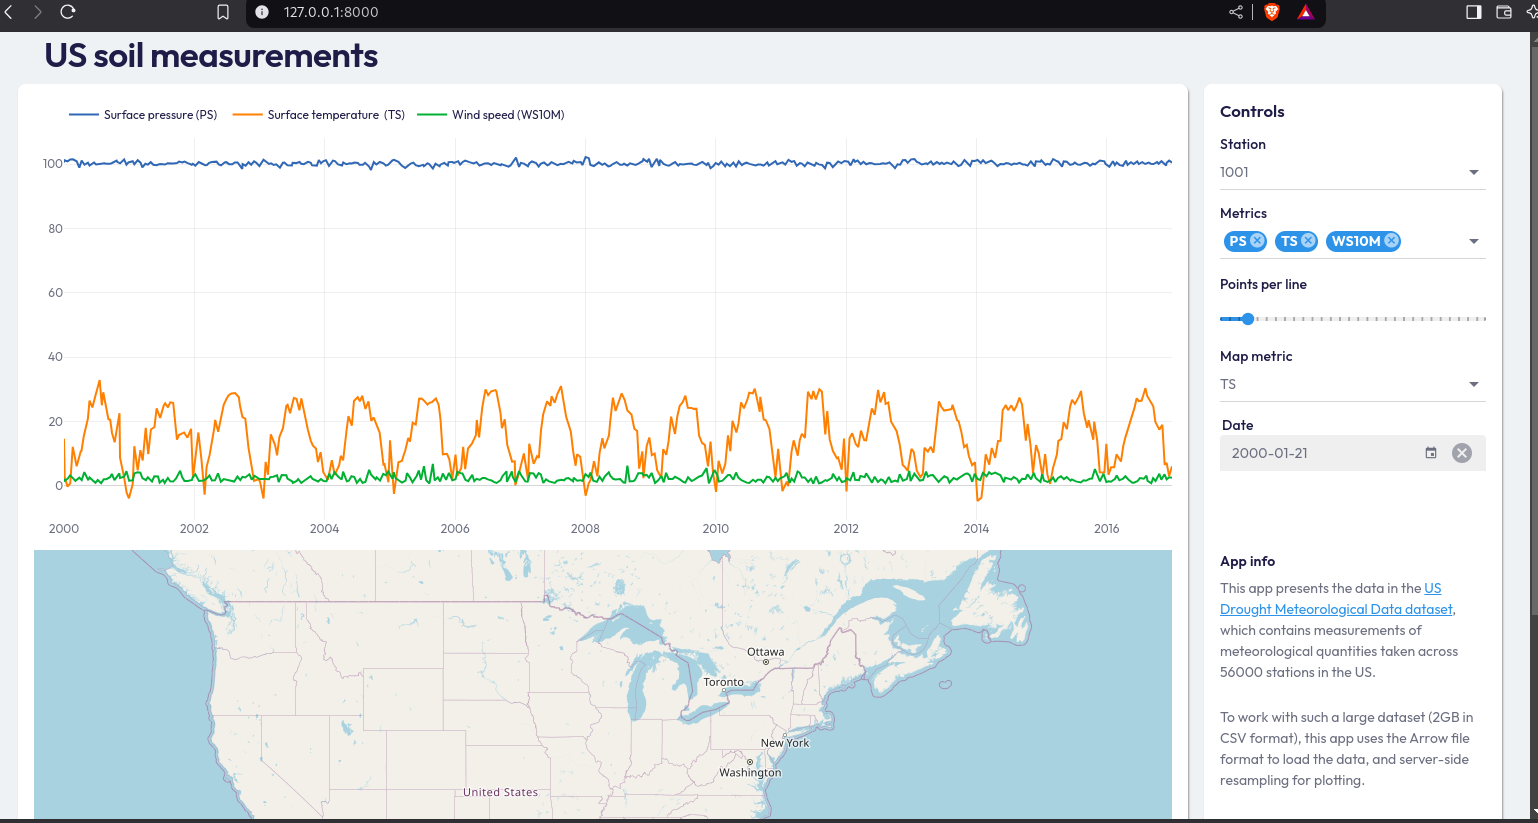Click the 100 y-axis tick label

coord(52,163)
